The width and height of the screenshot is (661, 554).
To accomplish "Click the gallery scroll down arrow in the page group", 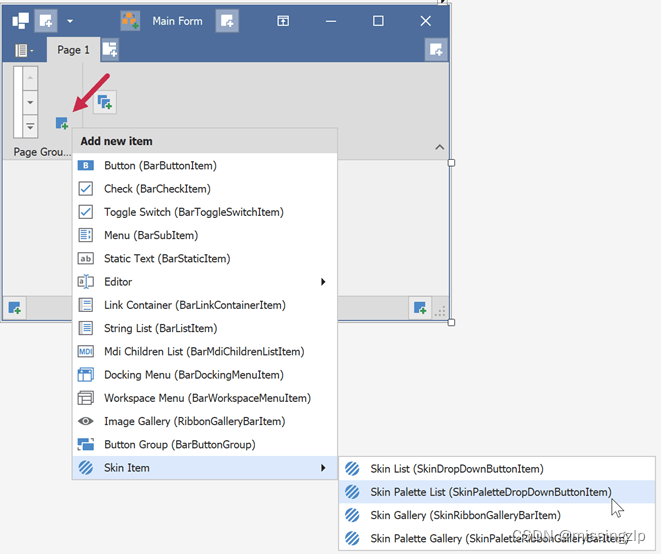I will click(x=30, y=102).
